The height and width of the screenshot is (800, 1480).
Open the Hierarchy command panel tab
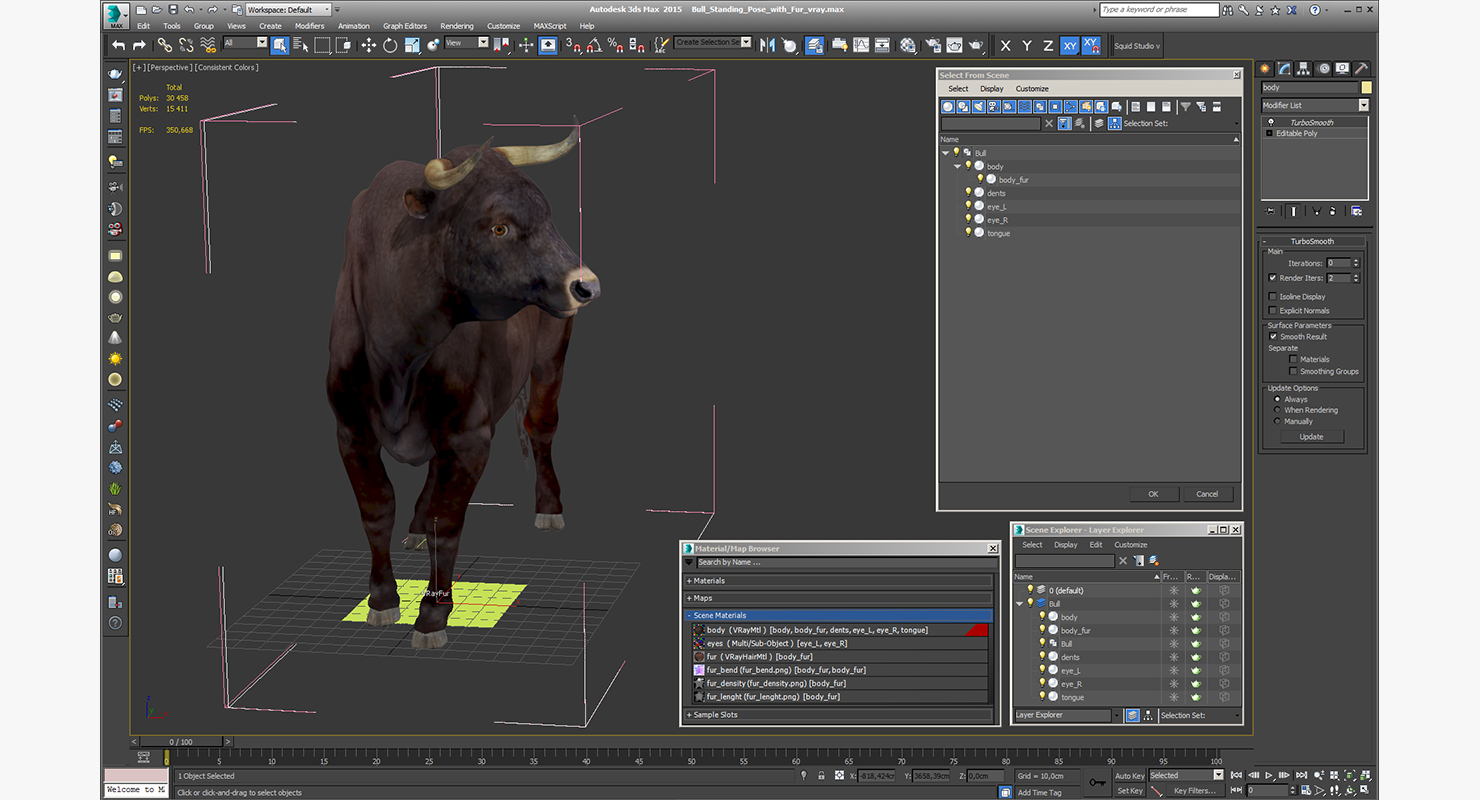click(x=1305, y=69)
